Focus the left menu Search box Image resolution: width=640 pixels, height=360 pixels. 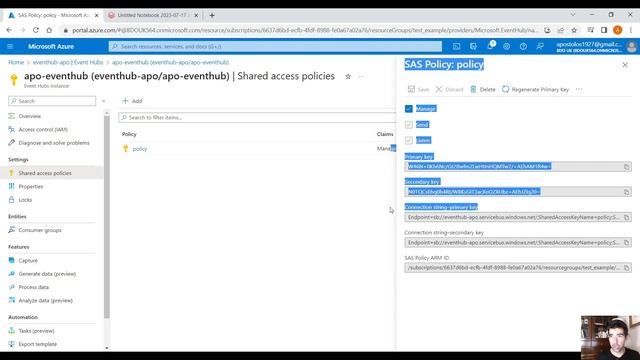tap(52, 101)
